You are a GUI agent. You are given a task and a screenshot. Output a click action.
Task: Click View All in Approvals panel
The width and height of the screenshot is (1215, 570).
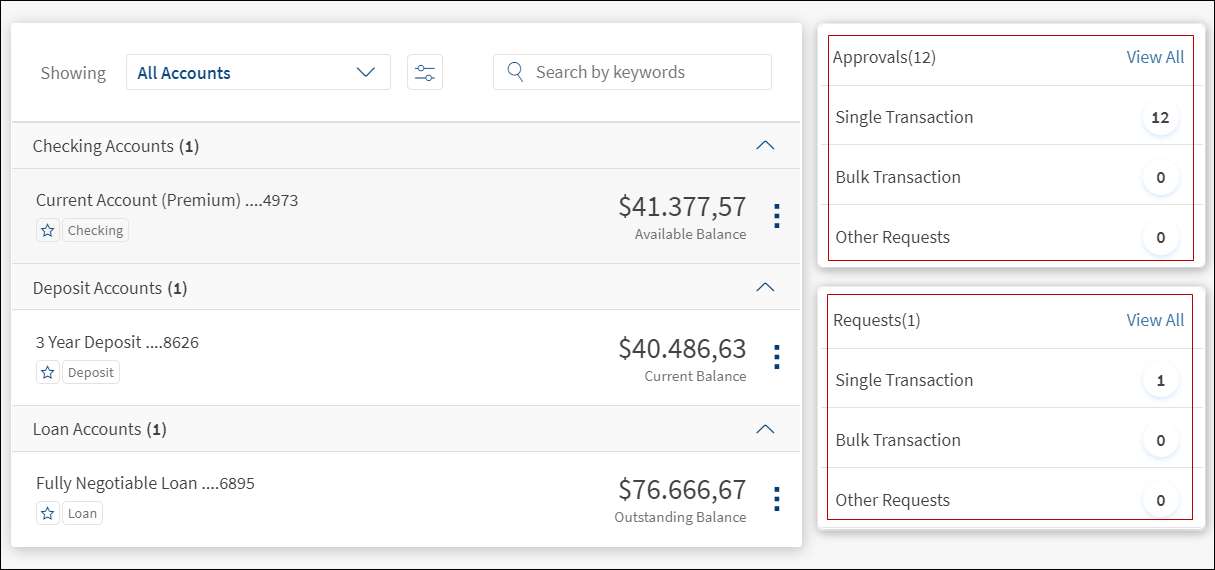(x=1155, y=57)
